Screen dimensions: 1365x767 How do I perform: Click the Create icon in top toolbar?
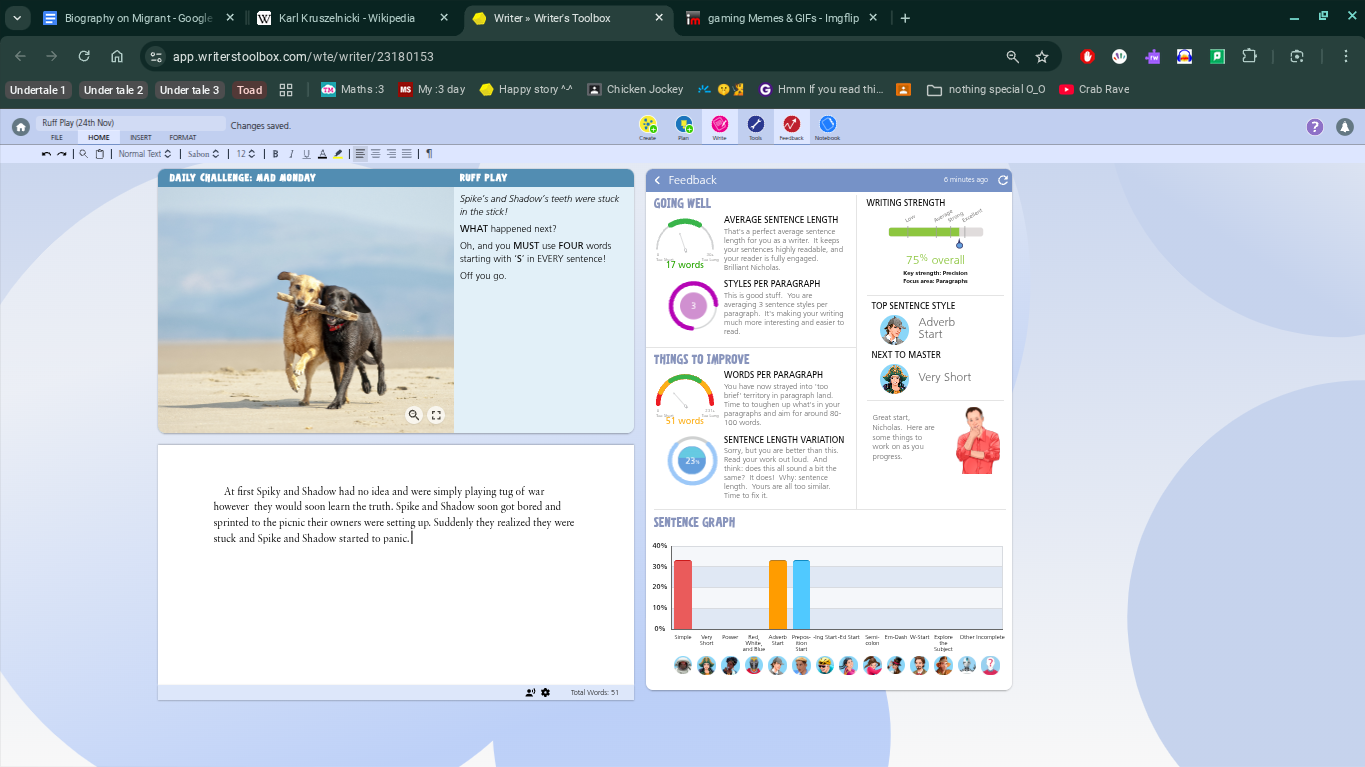(647, 126)
